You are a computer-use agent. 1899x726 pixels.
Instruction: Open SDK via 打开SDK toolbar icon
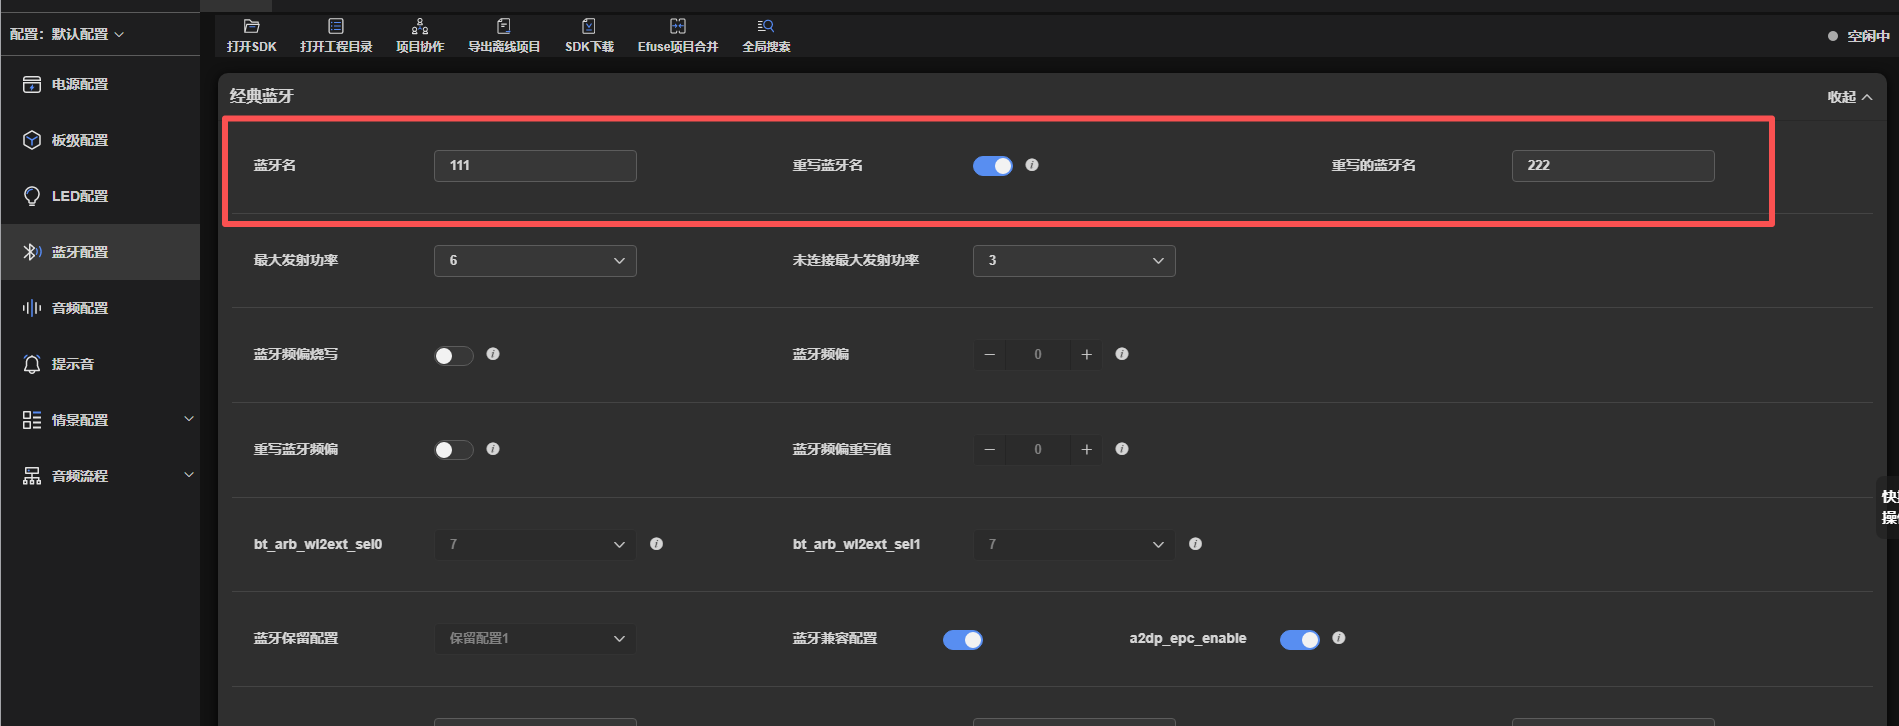[x=251, y=26]
